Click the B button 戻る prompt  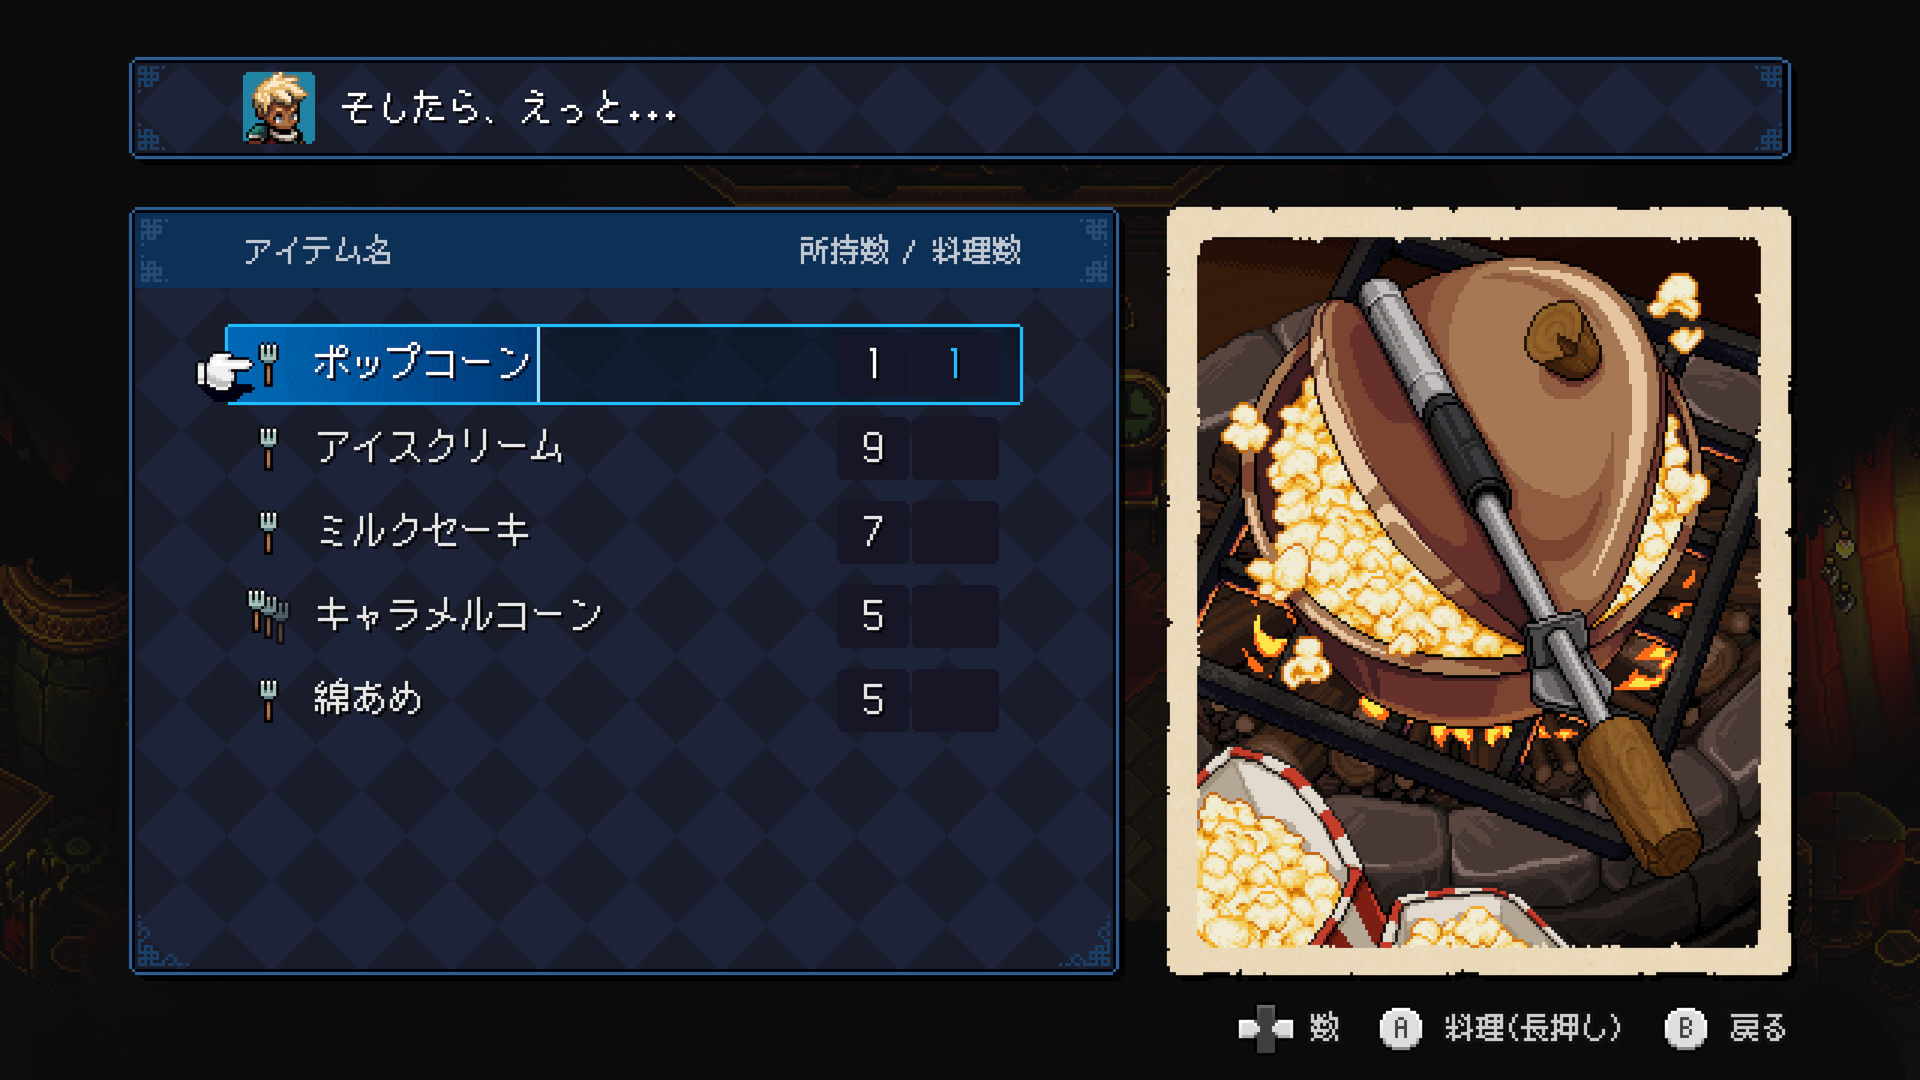(1726, 1028)
